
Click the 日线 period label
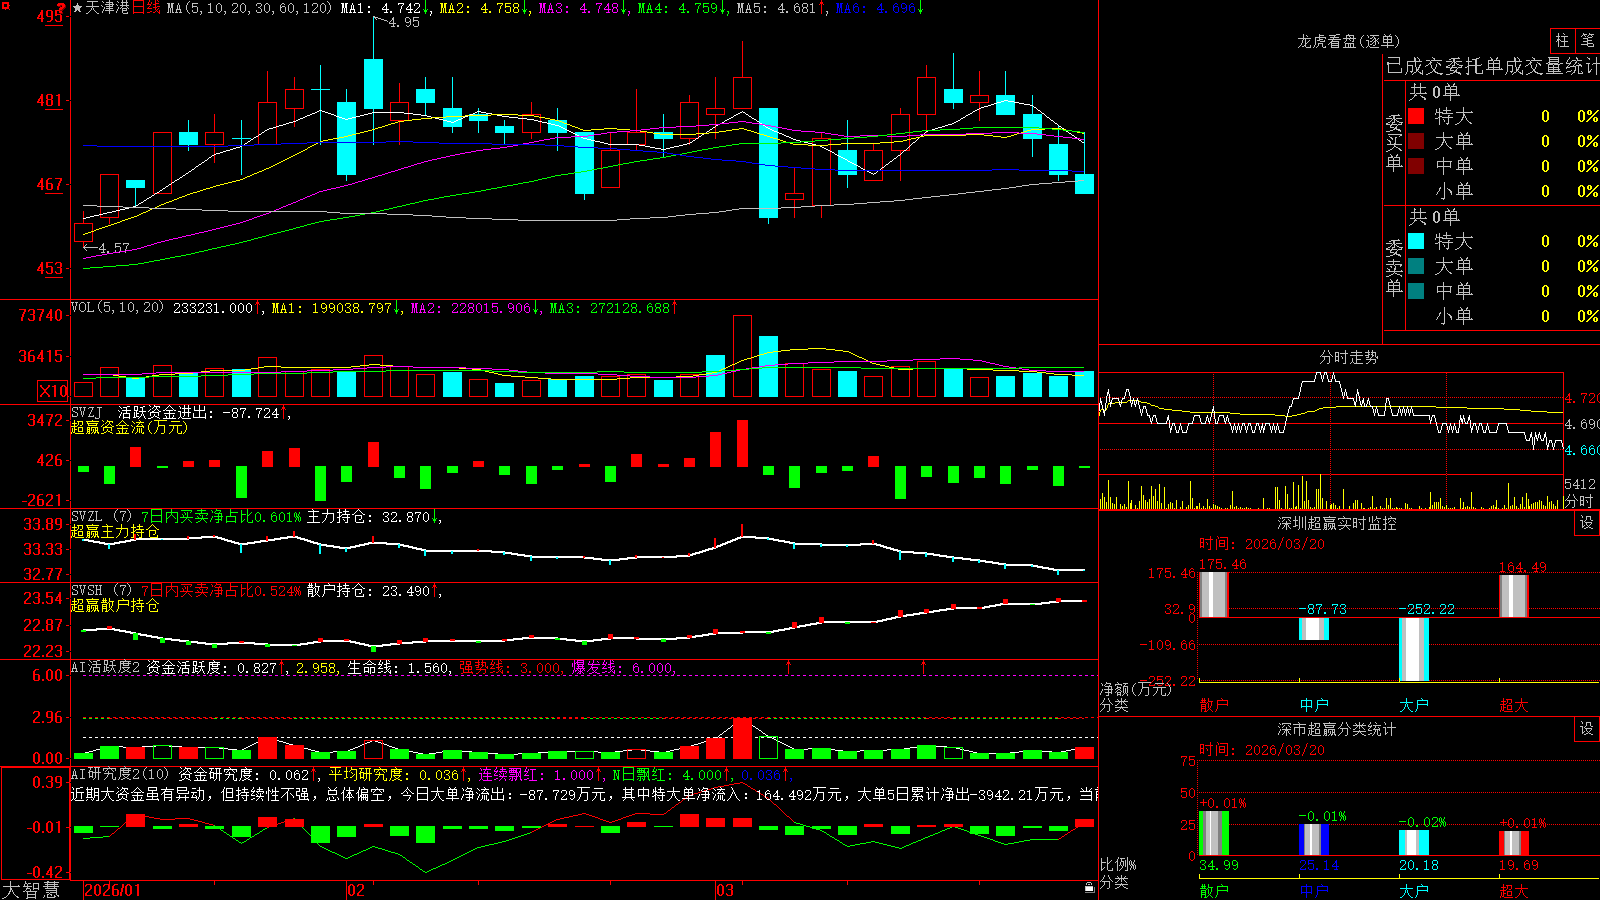[146, 8]
